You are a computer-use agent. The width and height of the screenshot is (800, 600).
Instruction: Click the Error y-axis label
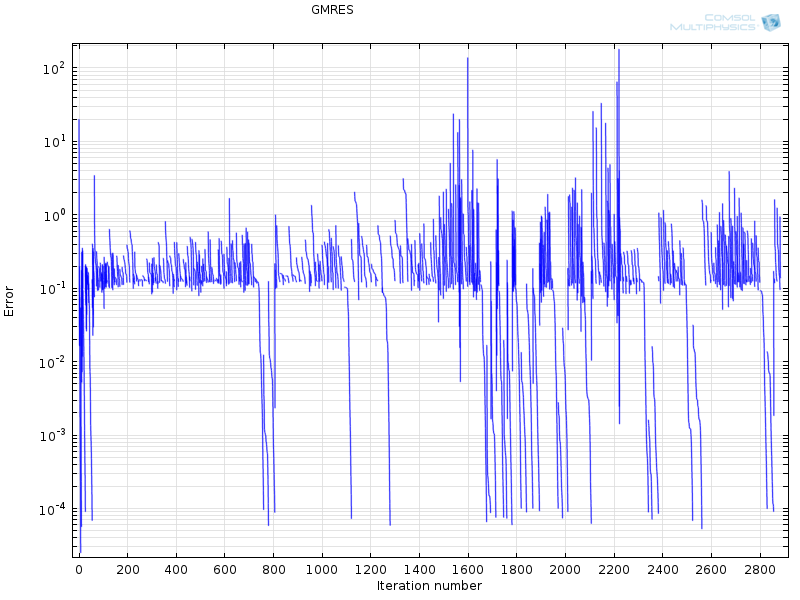(10, 301)
